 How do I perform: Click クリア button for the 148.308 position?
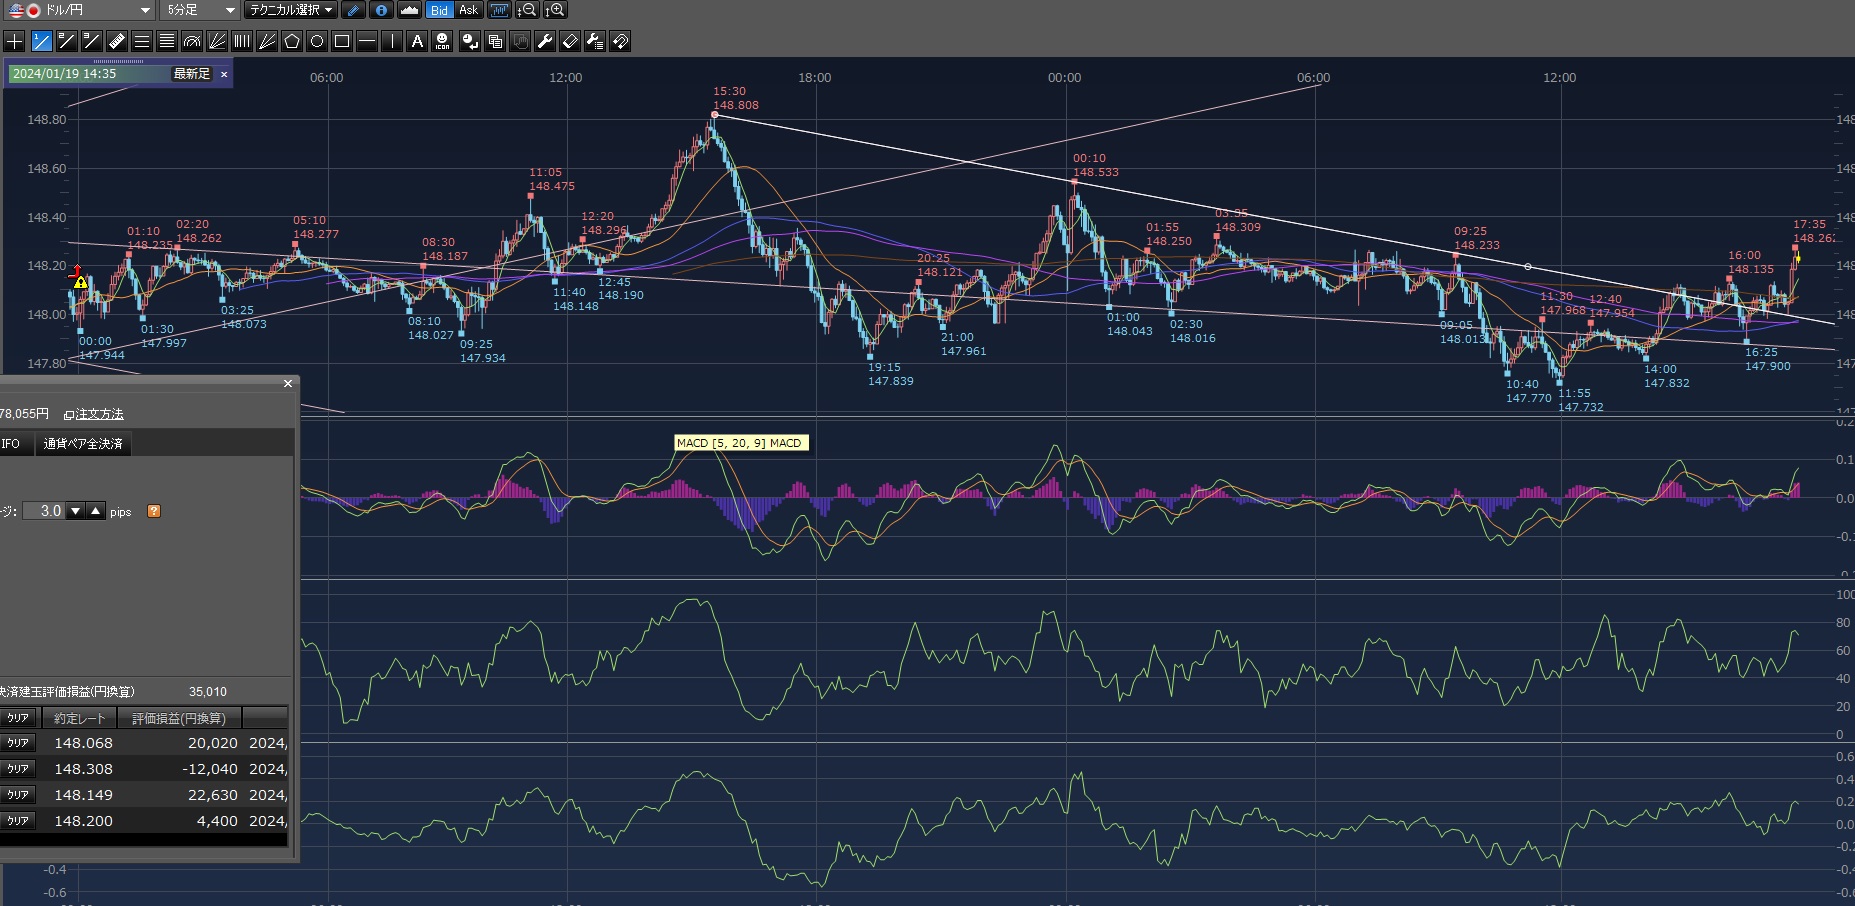[18, 769]
